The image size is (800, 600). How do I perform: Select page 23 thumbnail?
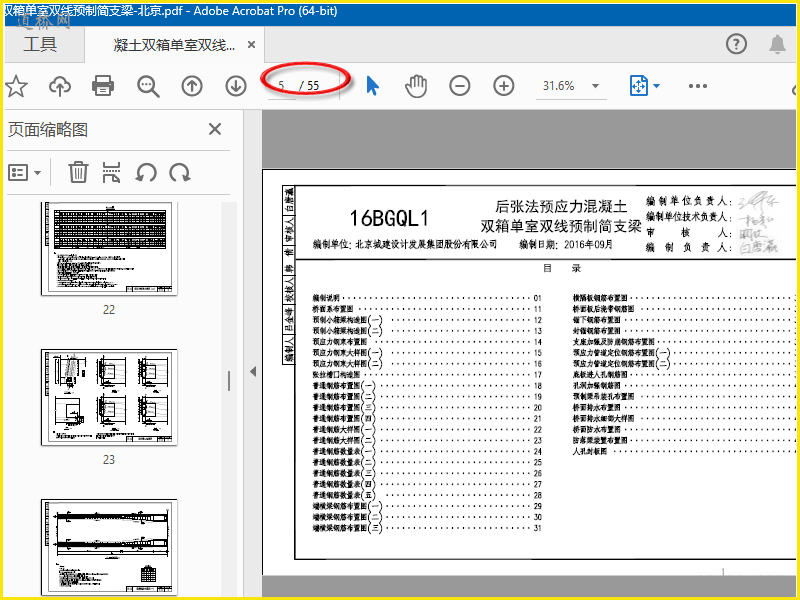pos(109,397)
